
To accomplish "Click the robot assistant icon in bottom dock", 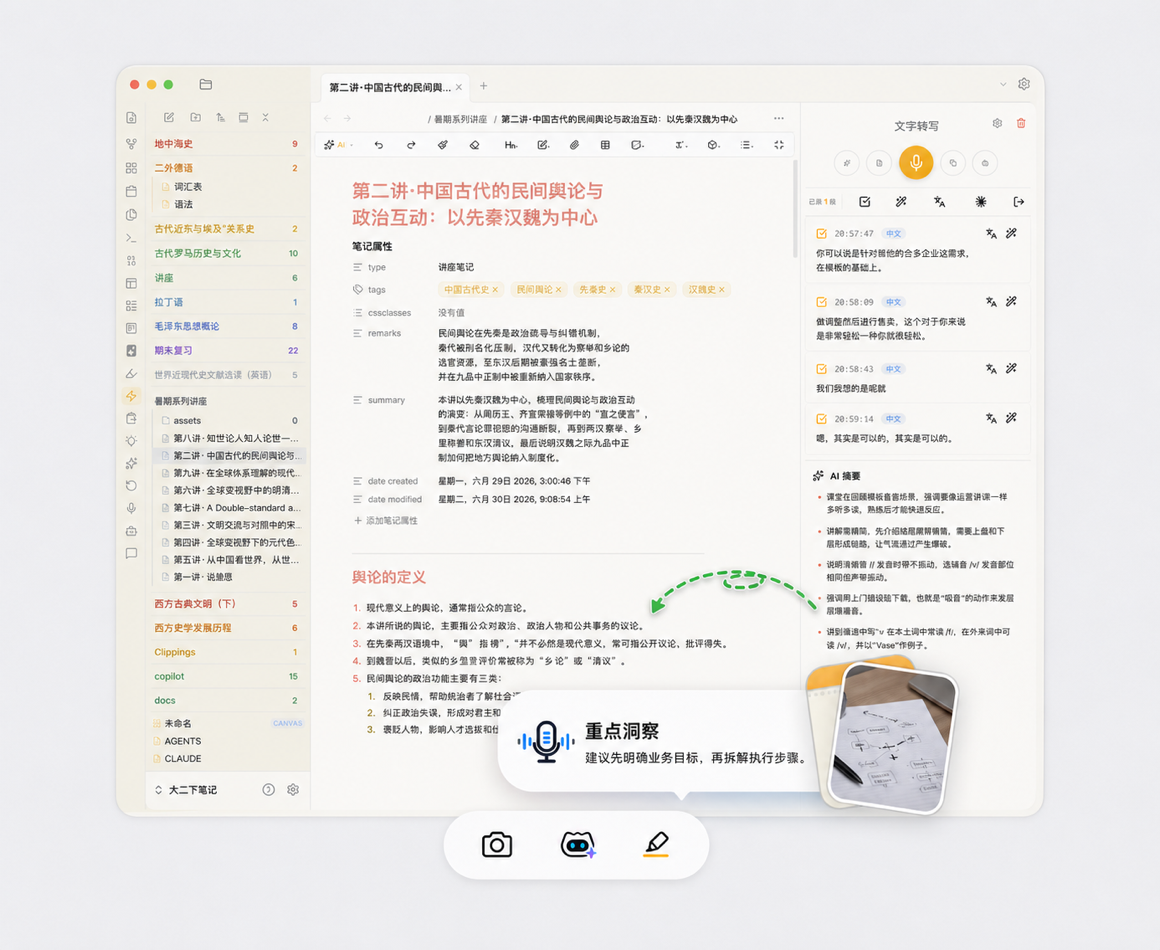I will coord(578,844).
